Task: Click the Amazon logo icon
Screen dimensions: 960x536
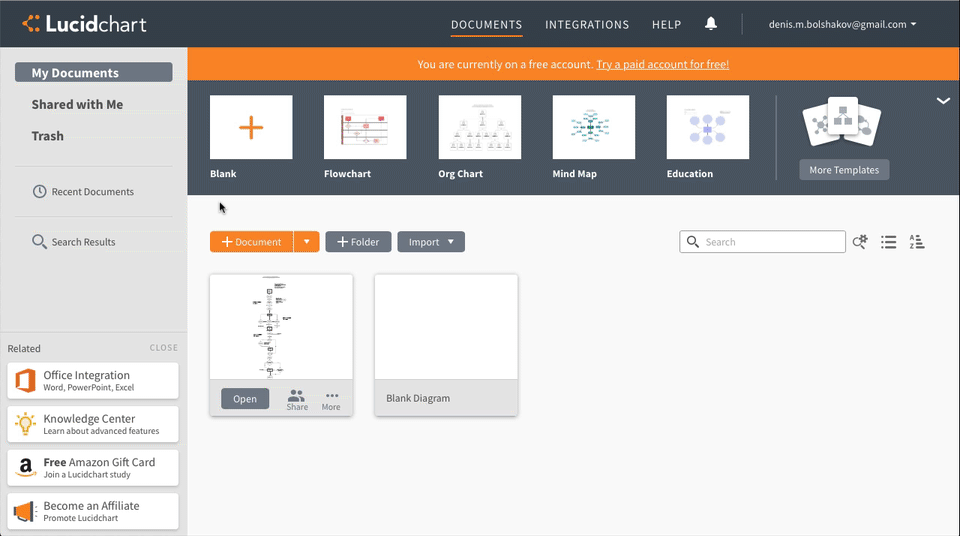Action: tap(25, 467)
